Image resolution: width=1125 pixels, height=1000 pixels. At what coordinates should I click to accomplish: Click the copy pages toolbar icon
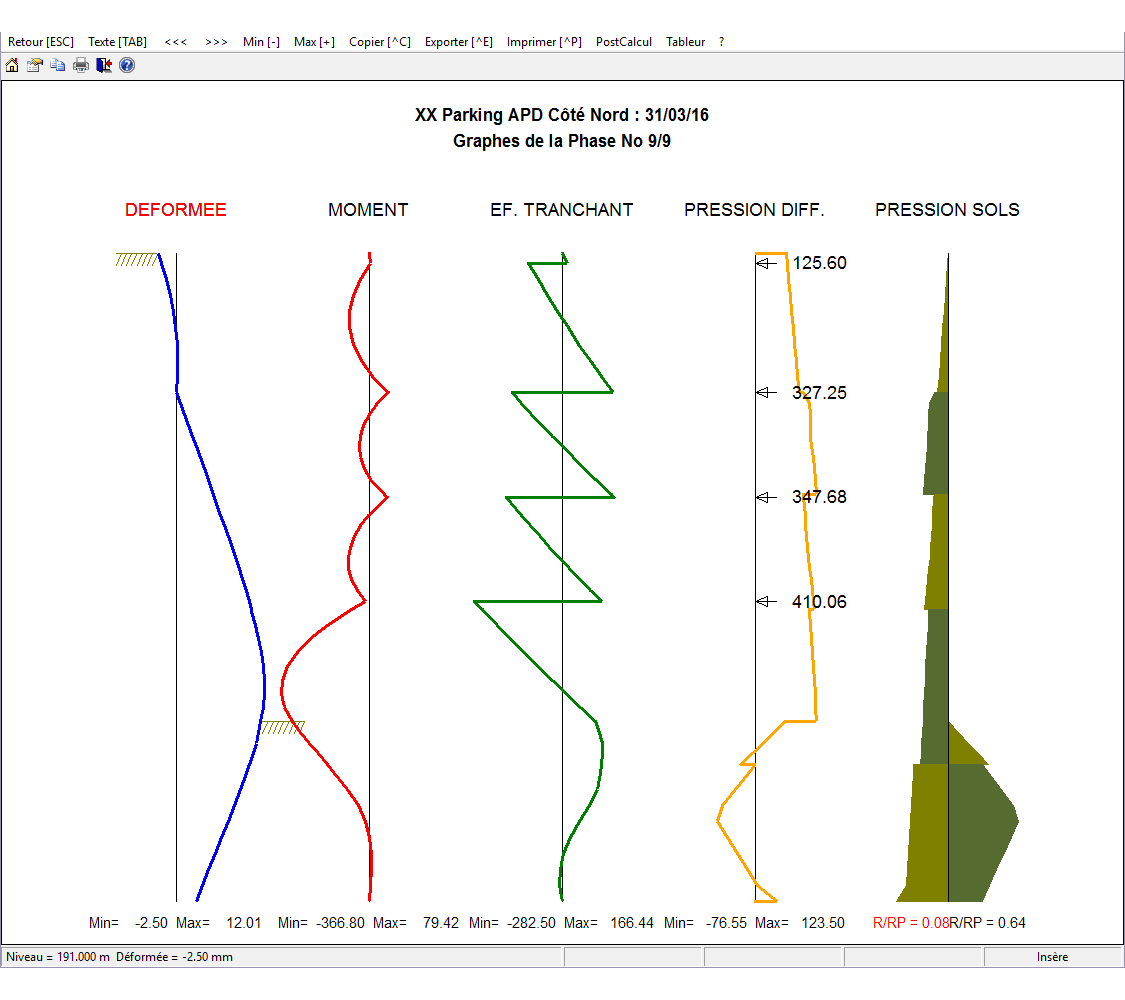coord(57,65)
